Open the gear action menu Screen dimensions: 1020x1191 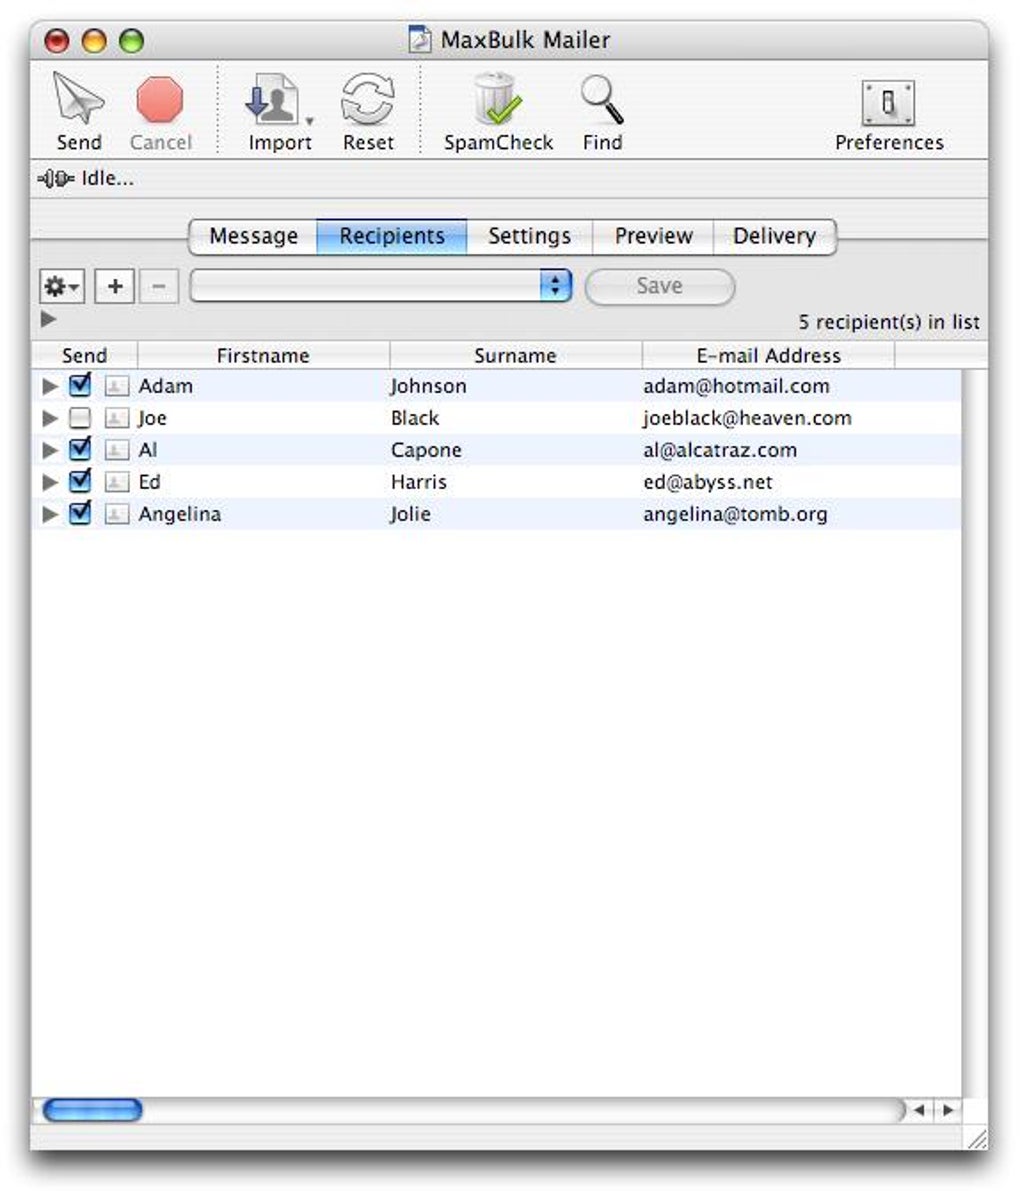point(62,286)
